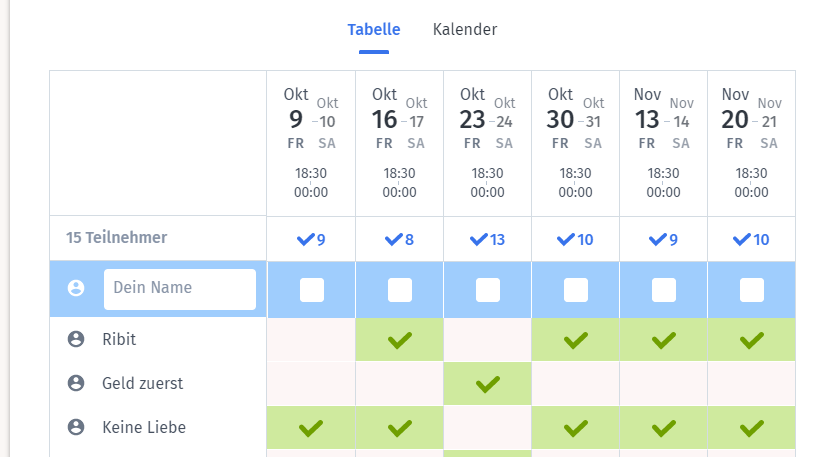This screenshot has width=826, height=457.
Task: Click the avatar icon next to Ribit
Action: pos(76,339)
